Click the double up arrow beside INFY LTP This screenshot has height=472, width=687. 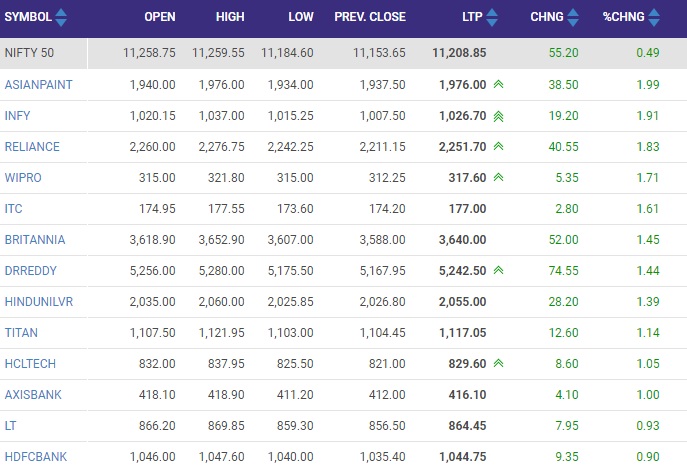pos(498,116)
